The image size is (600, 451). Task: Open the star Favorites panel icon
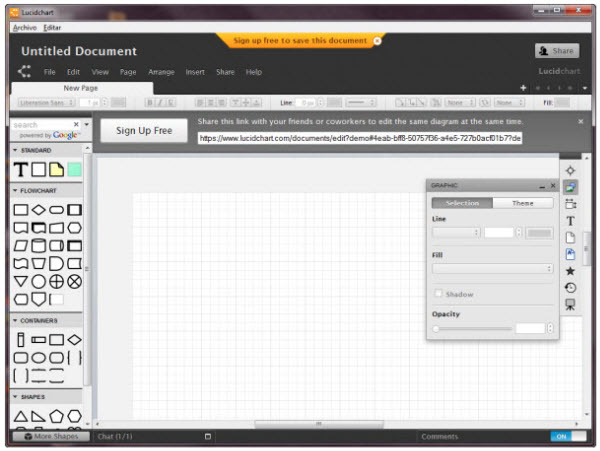(570, 271)
